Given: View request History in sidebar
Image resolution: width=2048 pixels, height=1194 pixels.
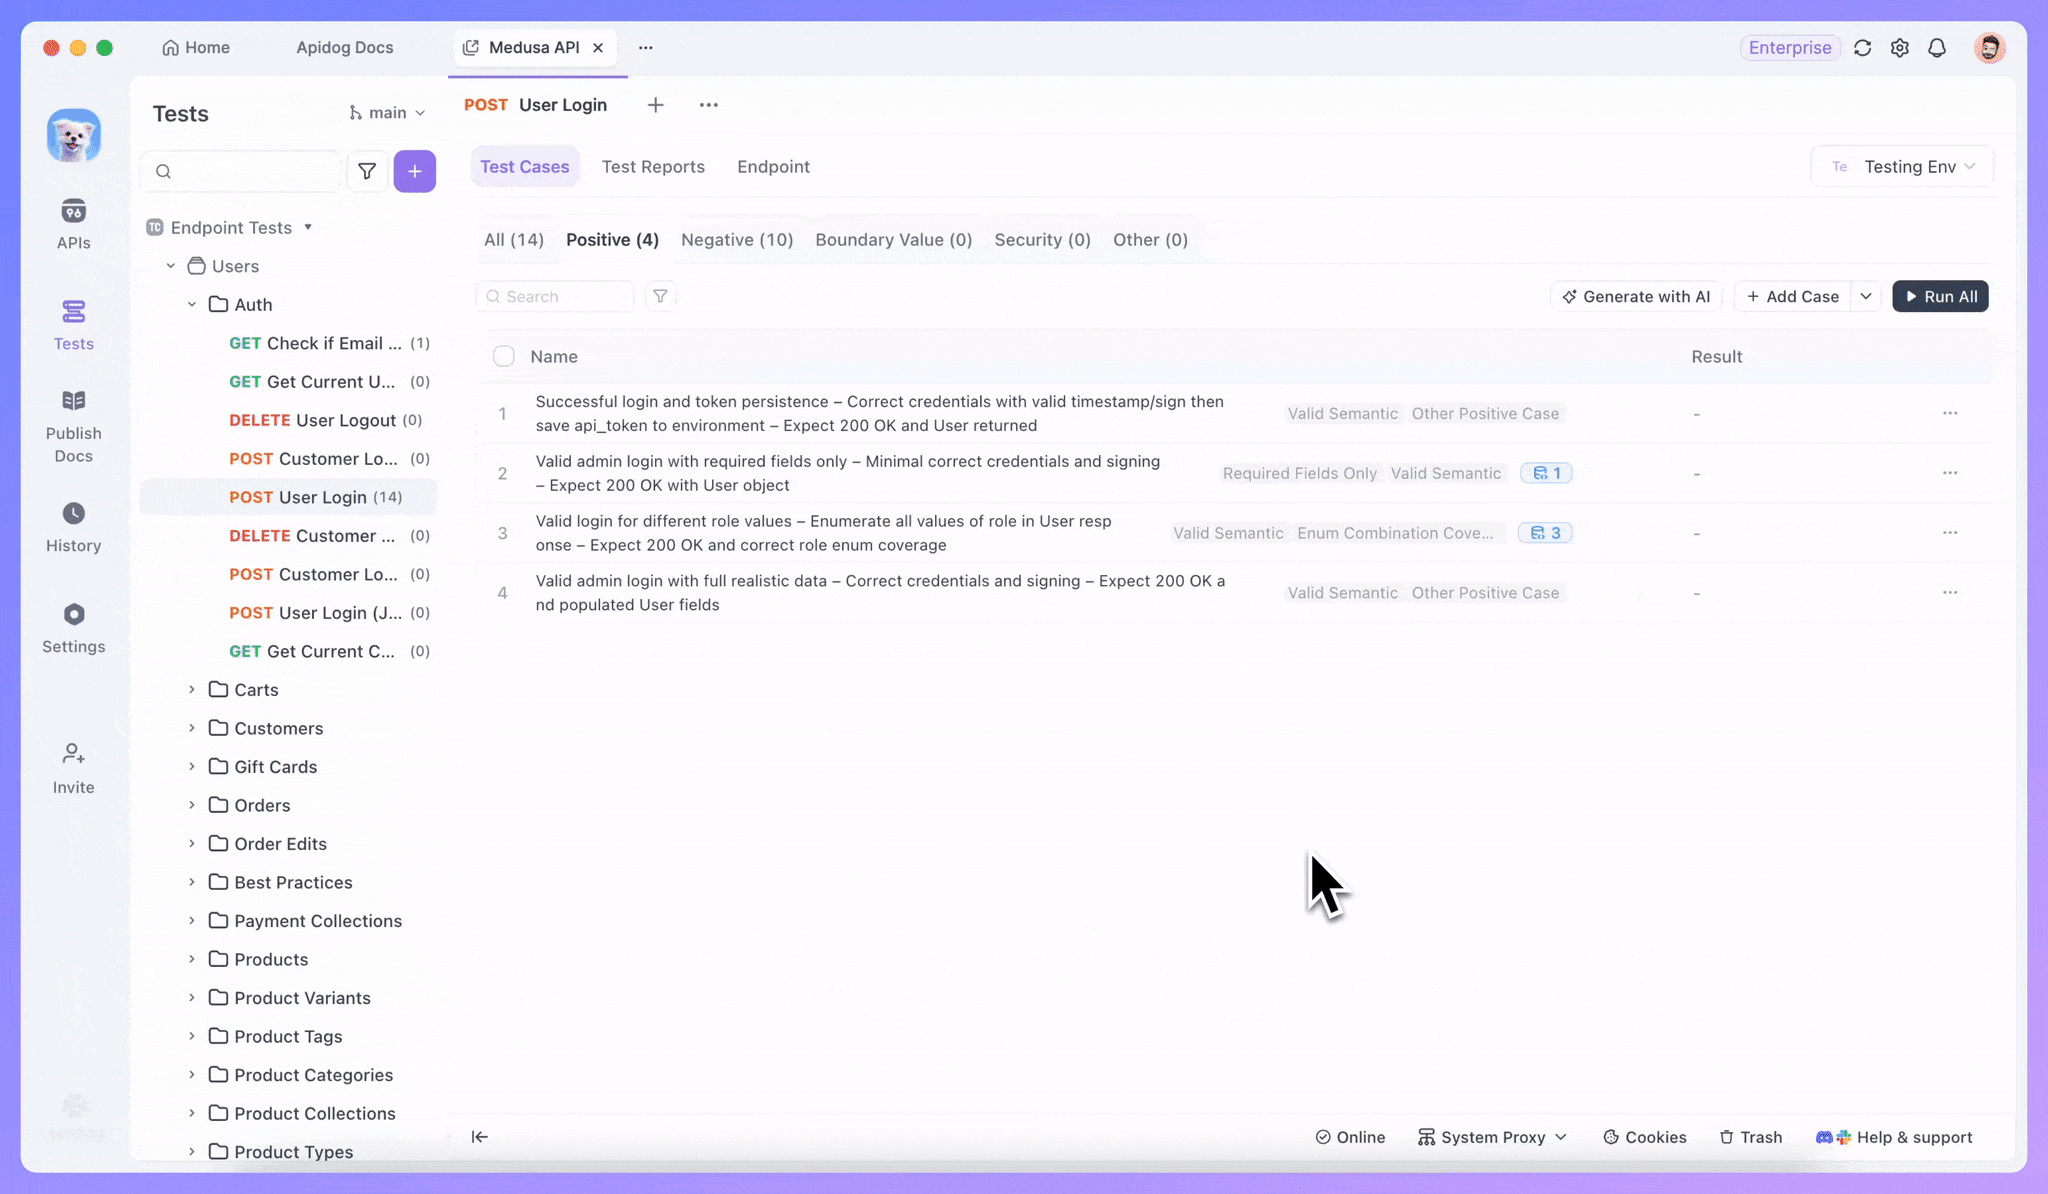Looking at the screenshot, I should coord(73,527).
